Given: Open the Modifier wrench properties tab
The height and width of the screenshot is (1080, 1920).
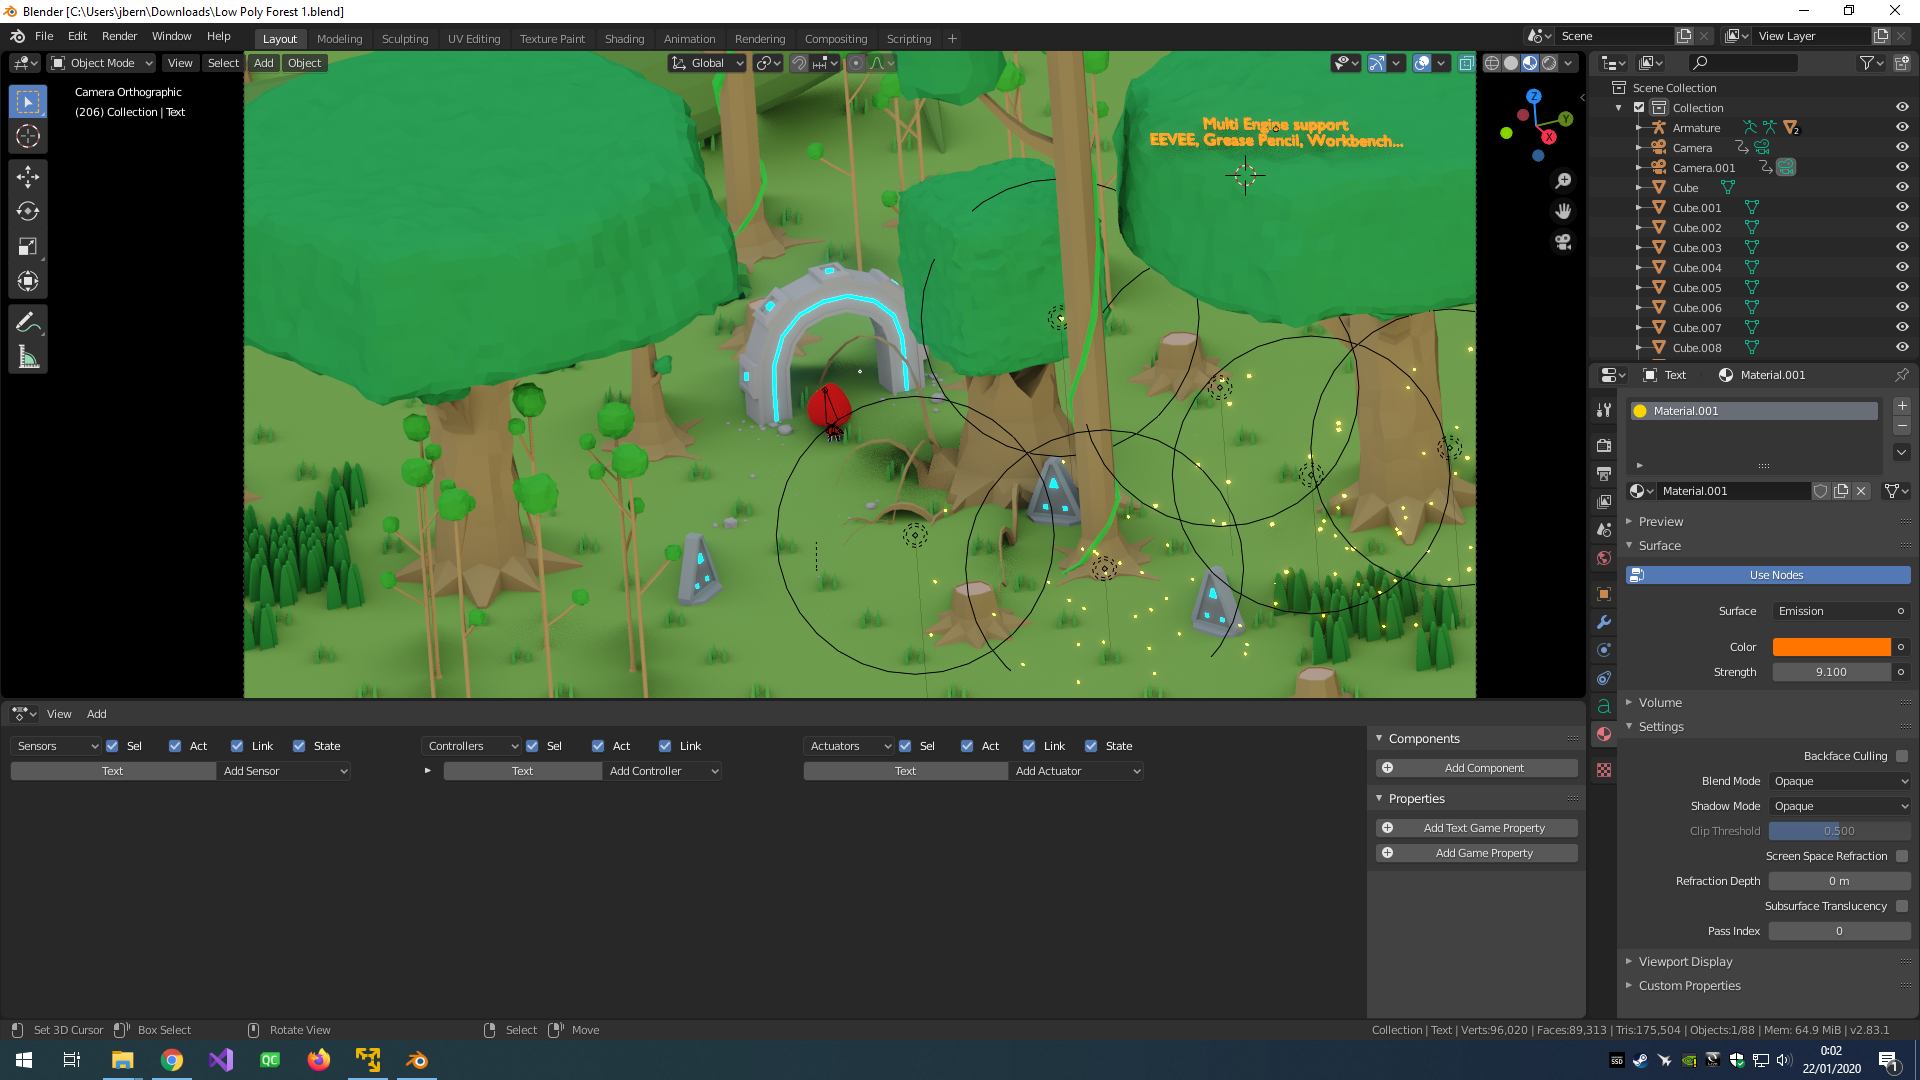Looking at the screenshot, I should pyautogui.click(x=1604, y=622).
